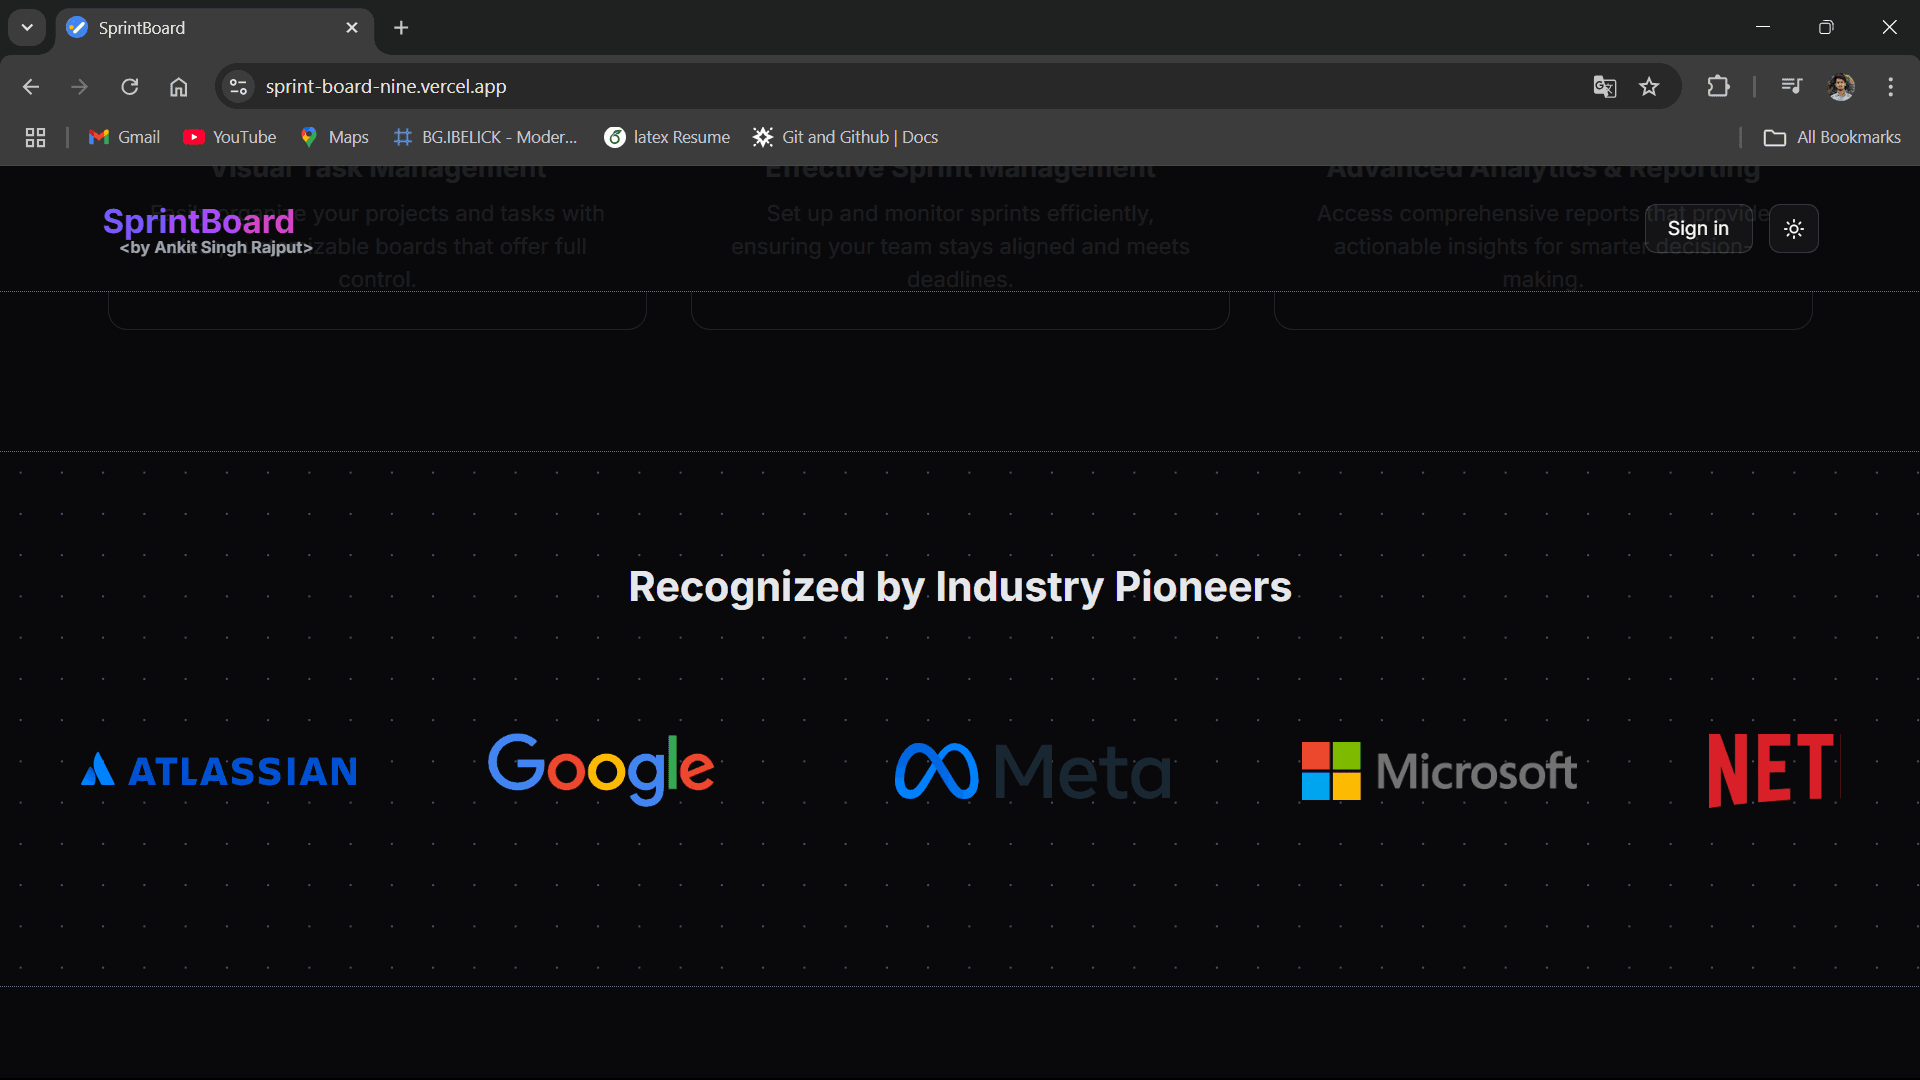Open Git and Github Docs bookmark
The width and height of the screenshot is (1920, 1080).
point(846,137)
